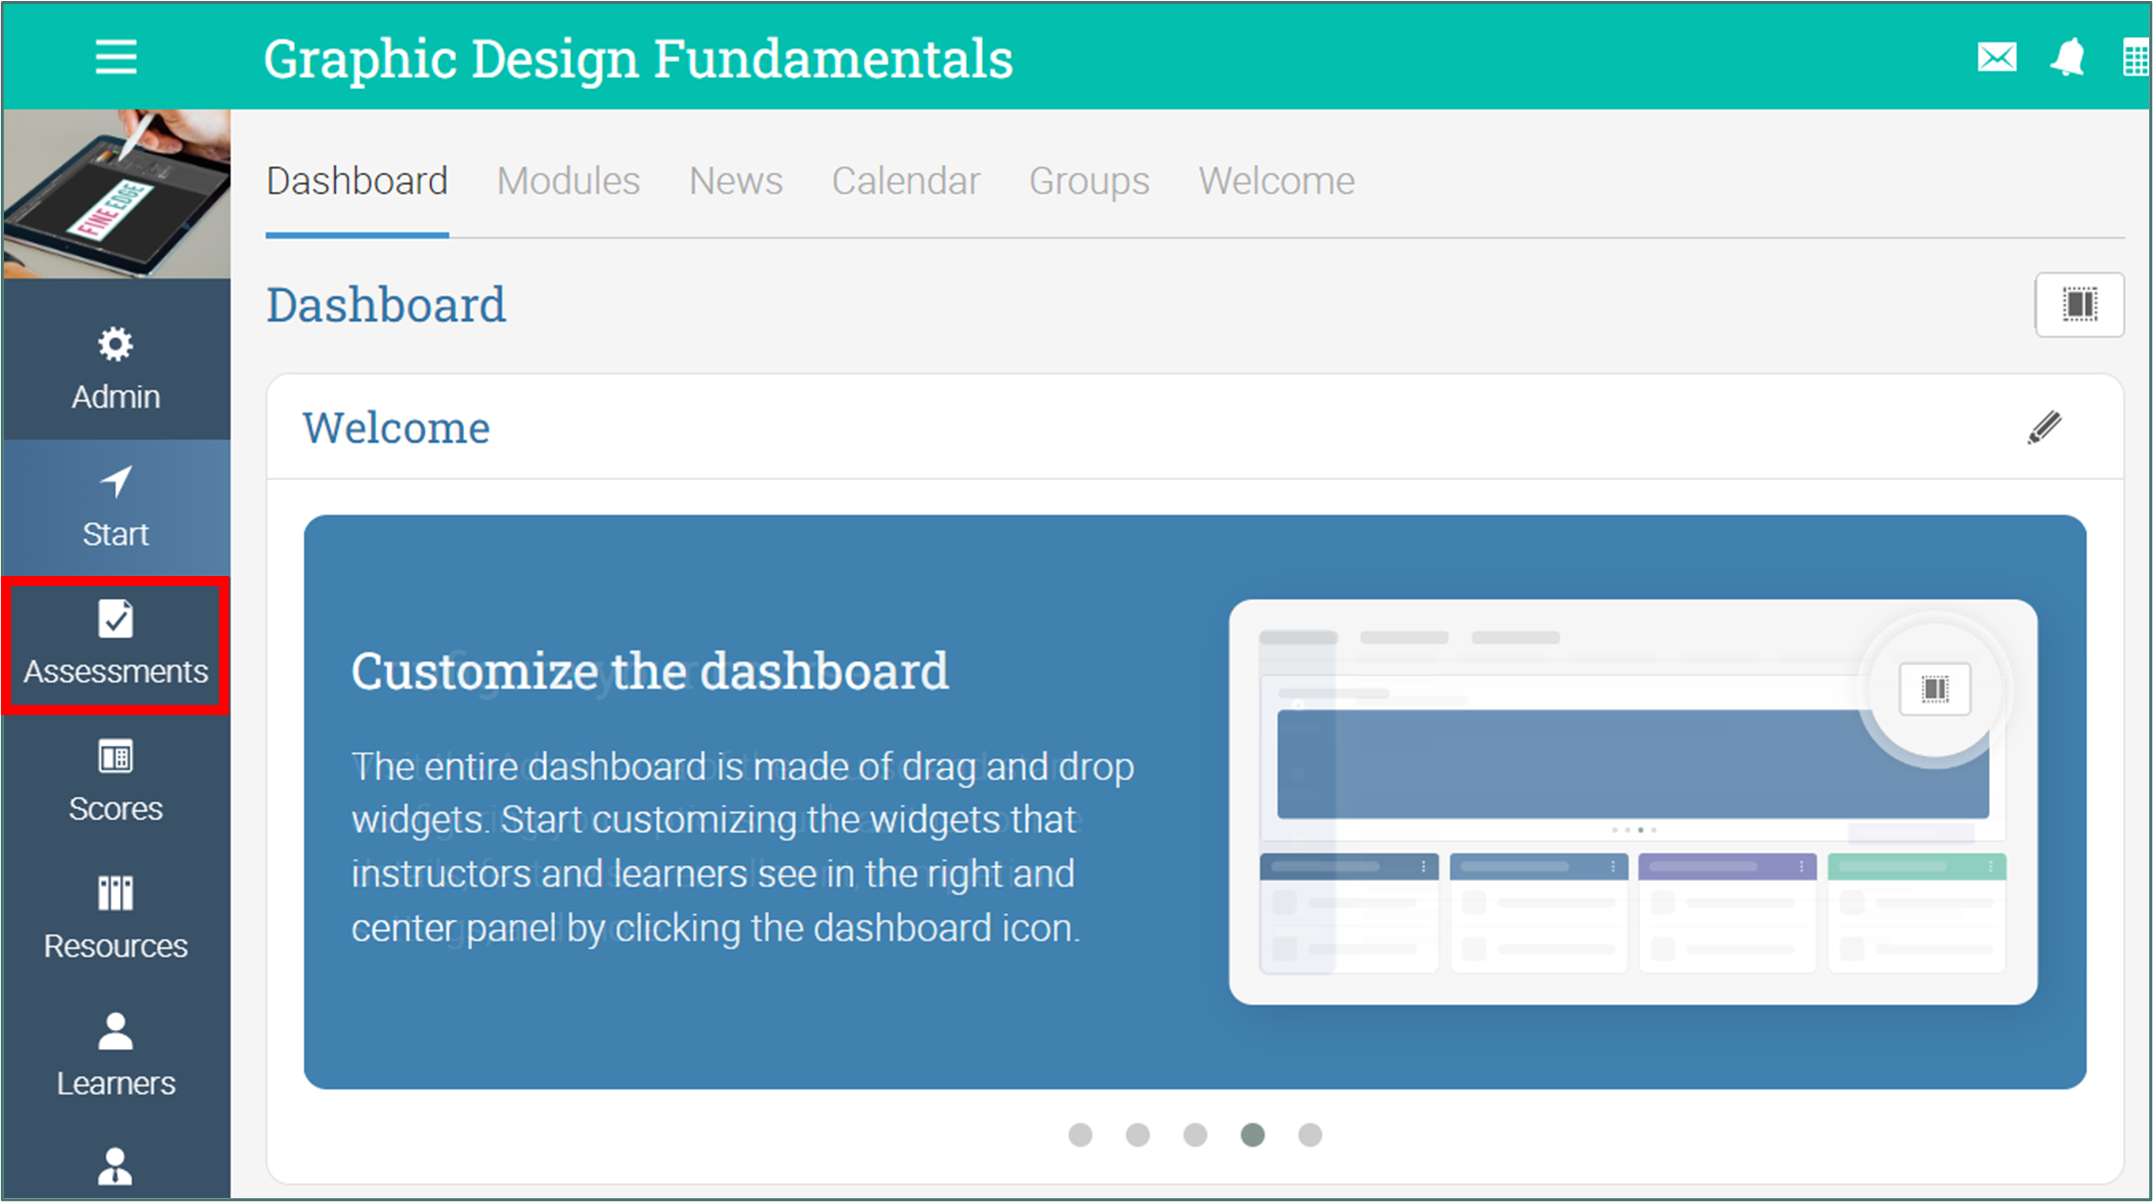This screenshot has width=2153, height=1202.
Task: Open the notifications bell
Action: pos(2068,57)
